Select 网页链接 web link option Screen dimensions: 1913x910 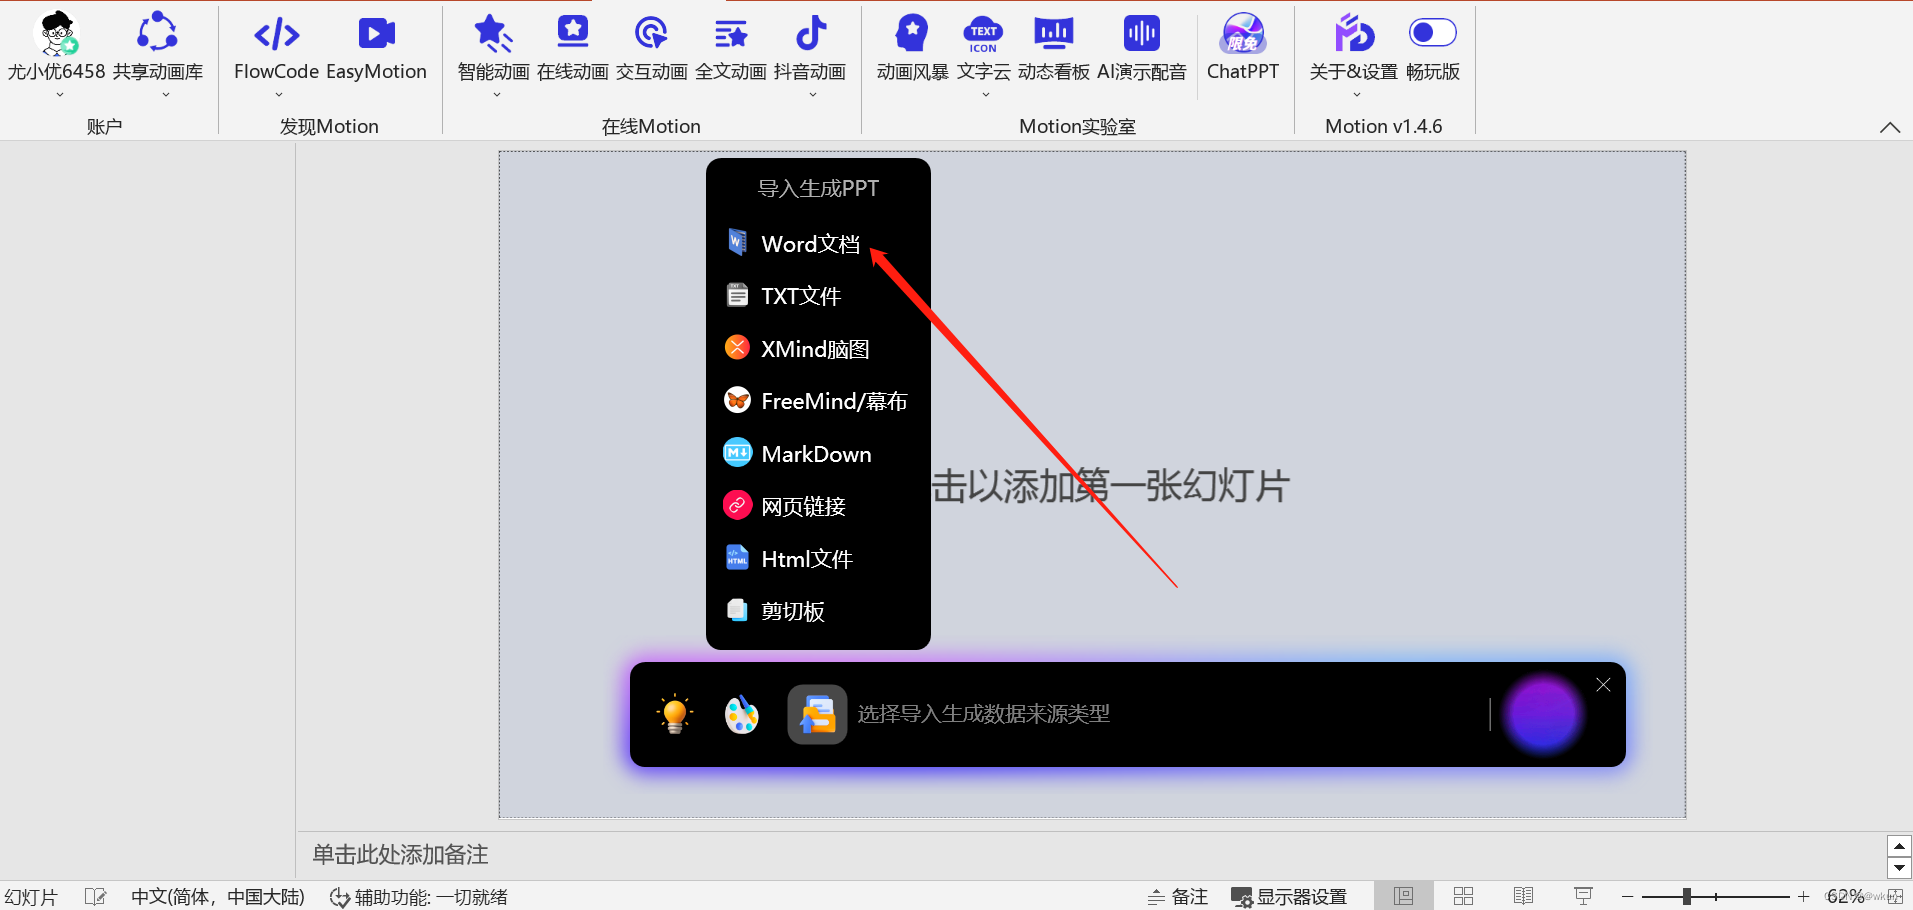pos(818,505)
